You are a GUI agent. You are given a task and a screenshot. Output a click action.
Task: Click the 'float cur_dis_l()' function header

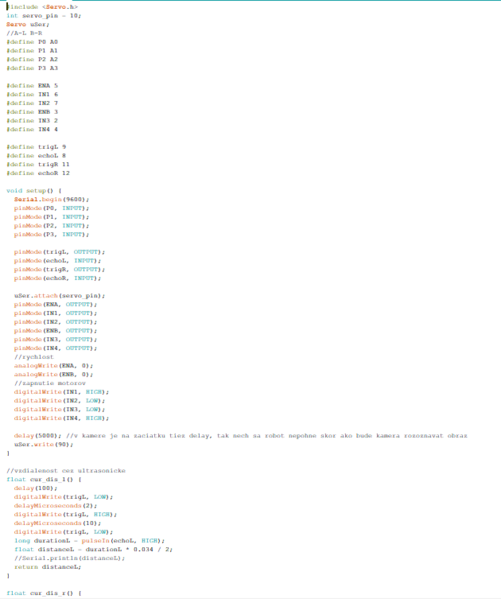click(44, 479)
